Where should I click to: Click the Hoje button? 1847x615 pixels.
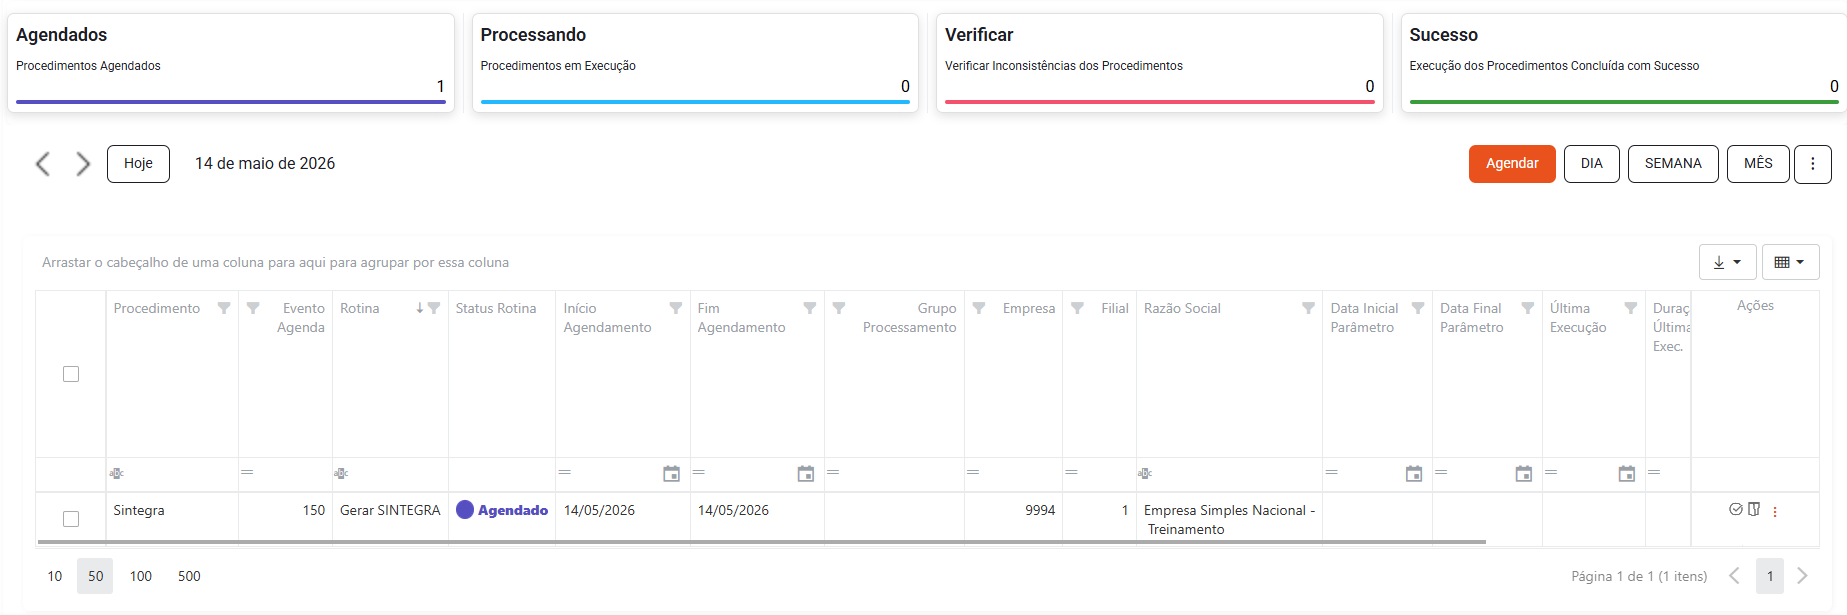[x=138, y=164]
